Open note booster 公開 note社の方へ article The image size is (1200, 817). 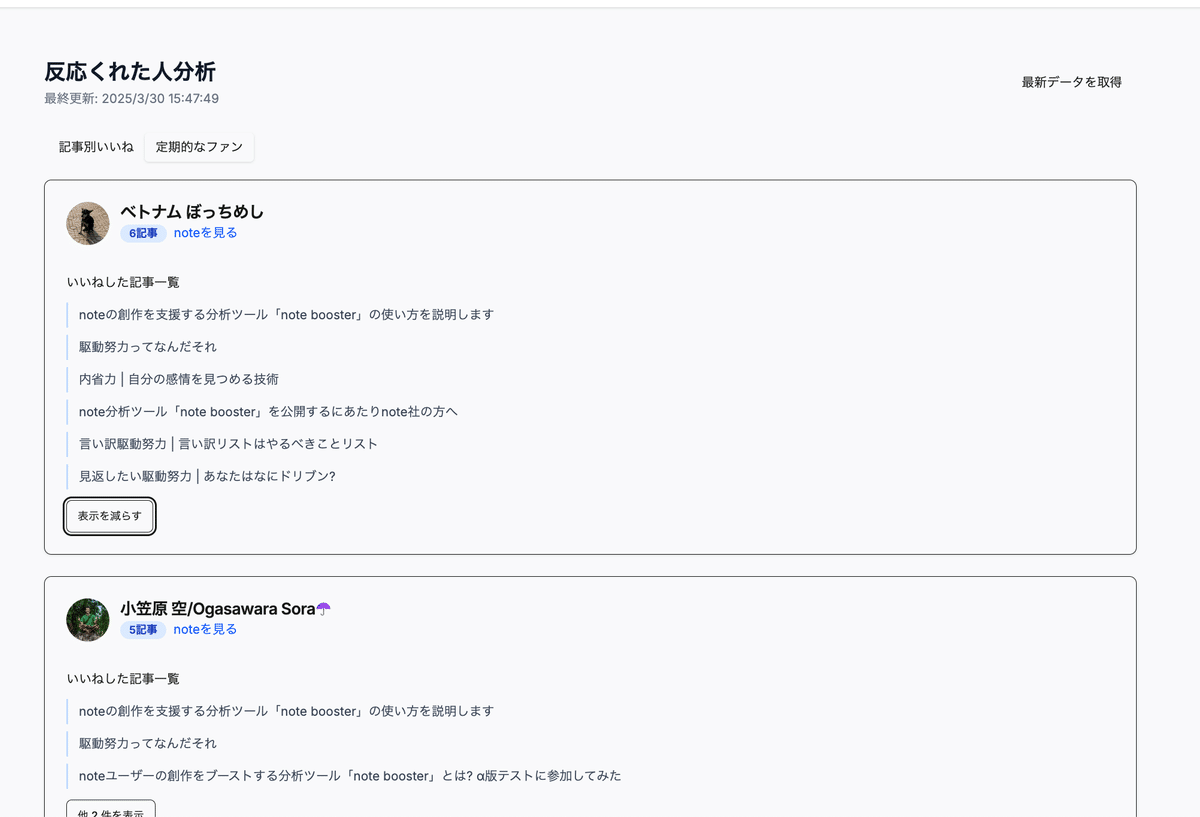click(267, 411)
